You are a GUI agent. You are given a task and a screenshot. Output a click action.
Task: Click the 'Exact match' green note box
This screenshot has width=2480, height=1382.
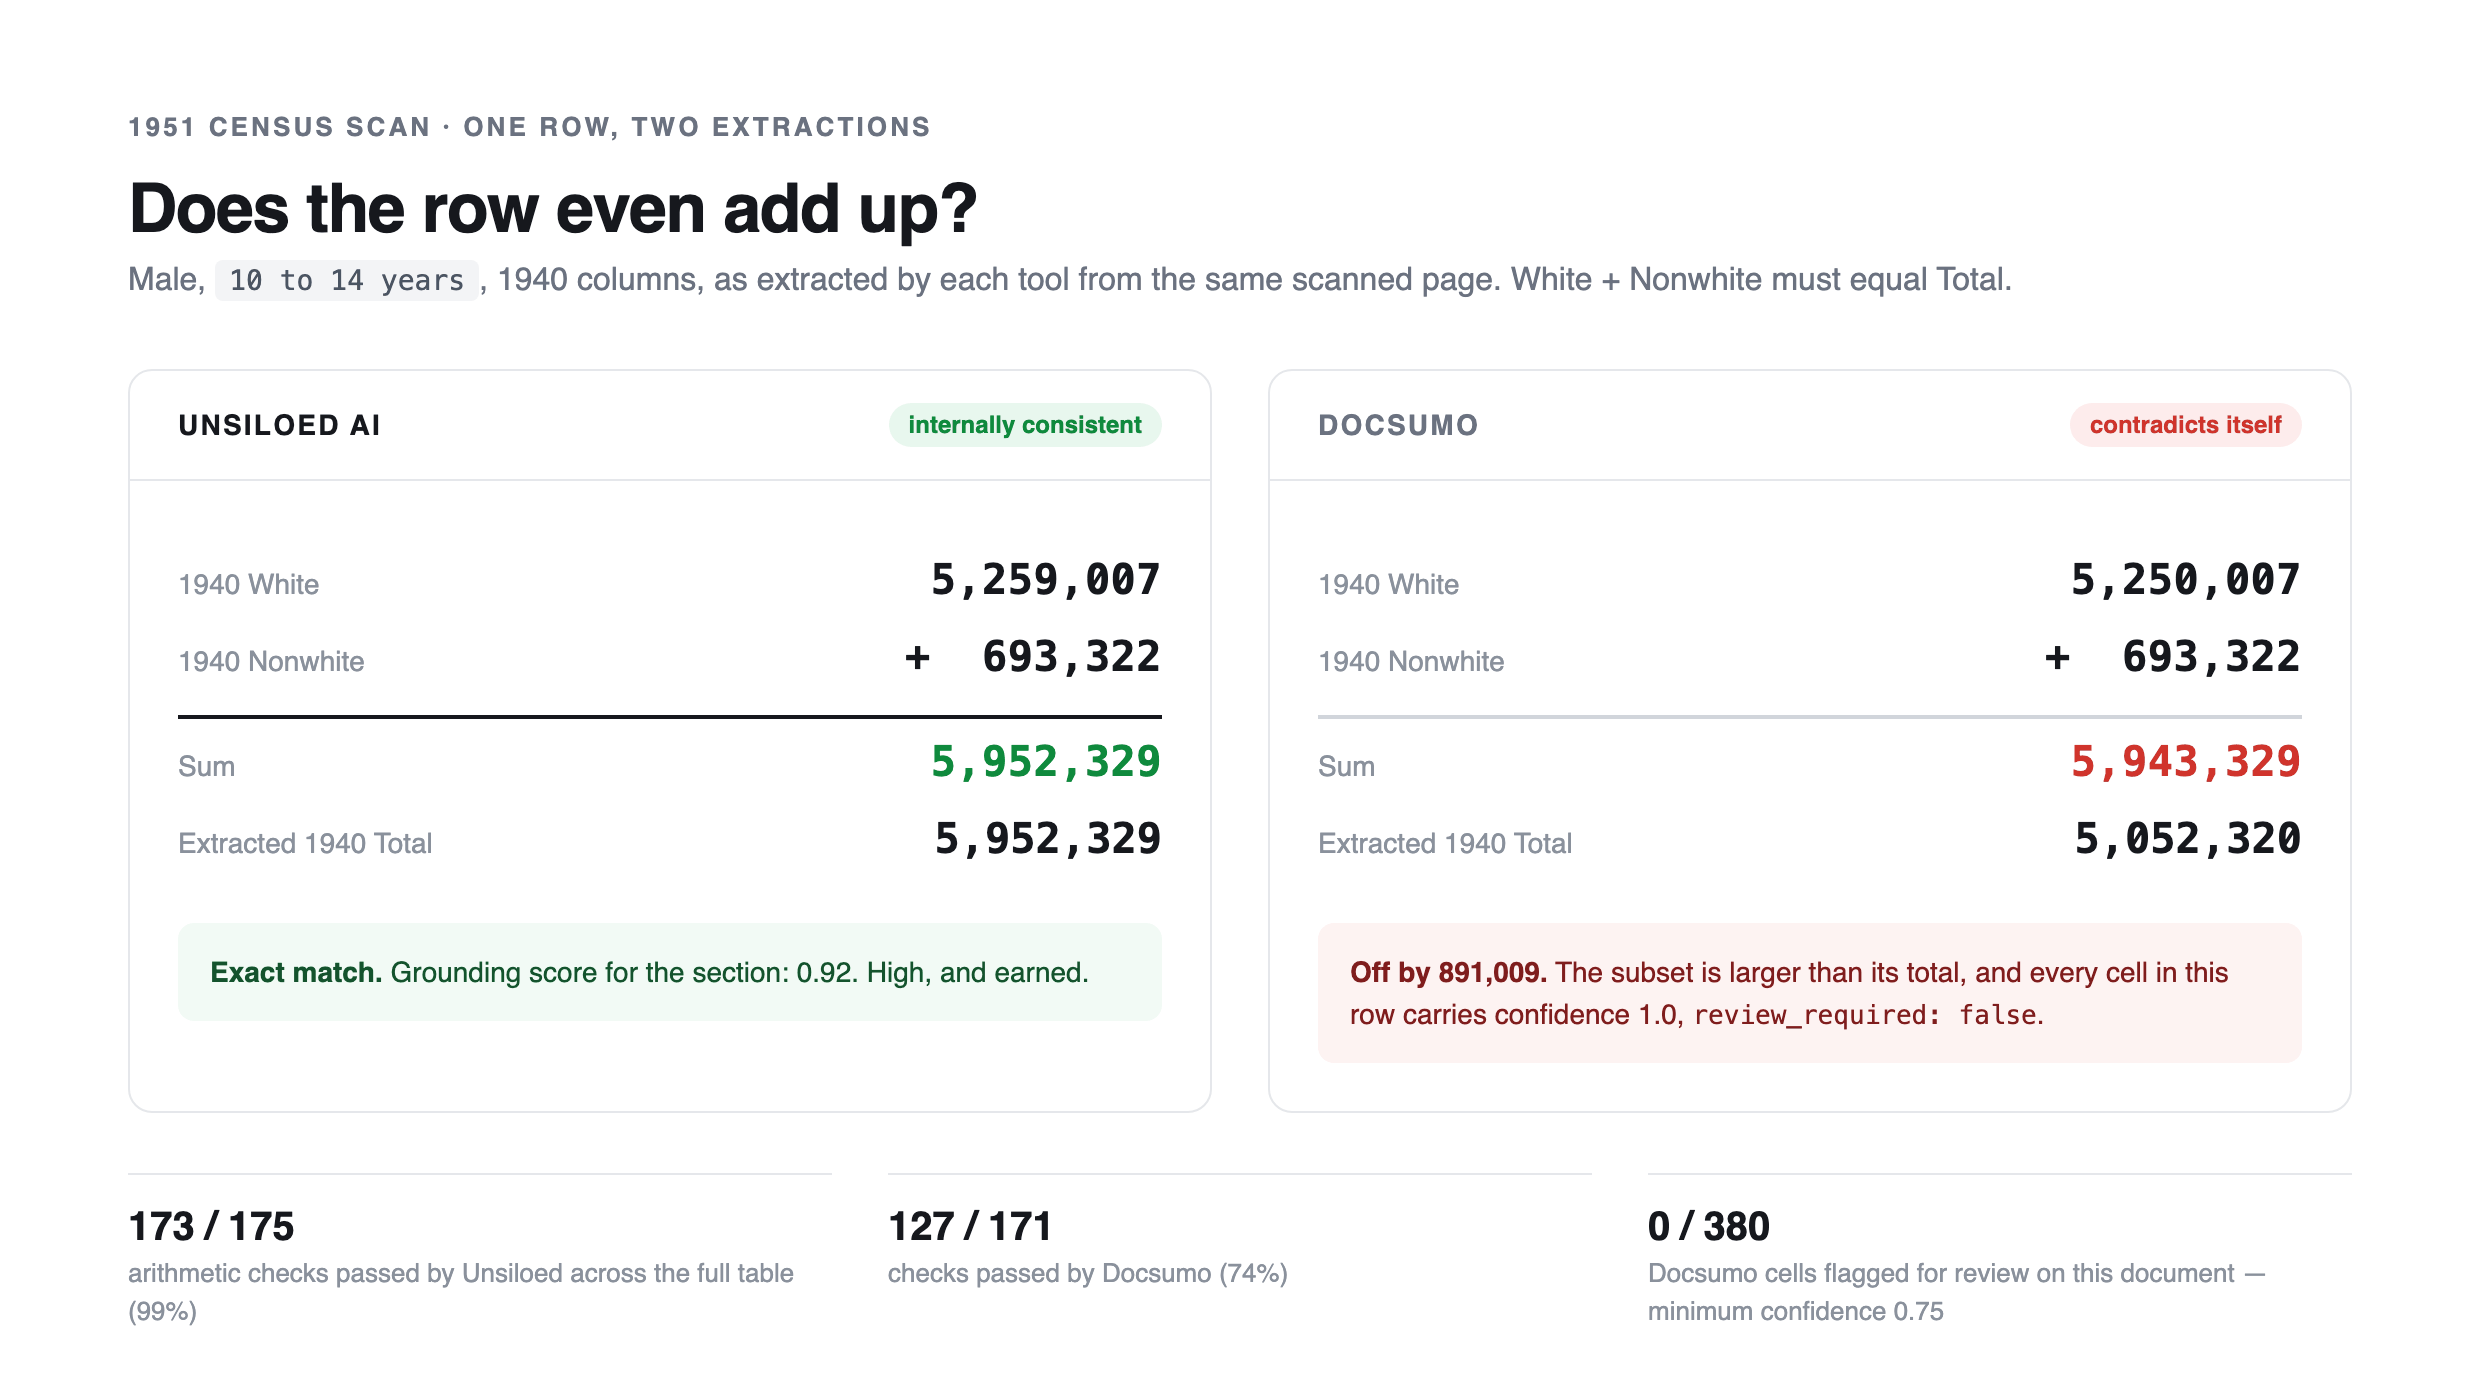670,972
